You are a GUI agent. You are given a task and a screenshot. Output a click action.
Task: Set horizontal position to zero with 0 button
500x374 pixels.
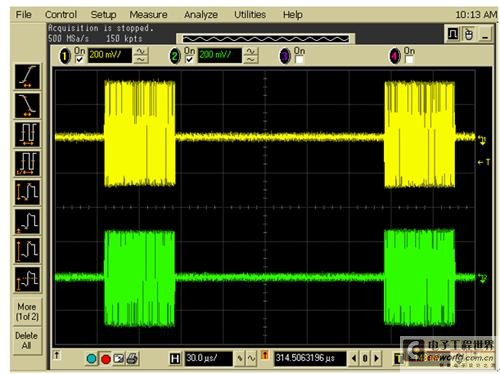pyautogui.click(x=365, y=358)
